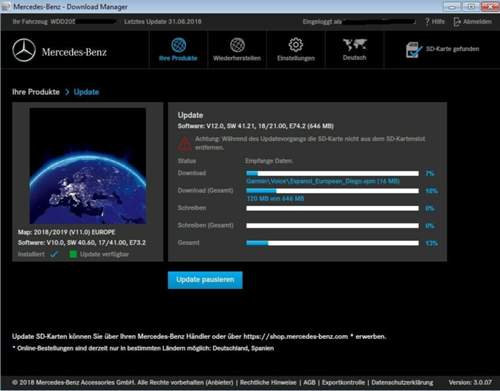Click the green Update verfügbar square
The width and height of the screenshot is (500, 391).
point(73,254)
